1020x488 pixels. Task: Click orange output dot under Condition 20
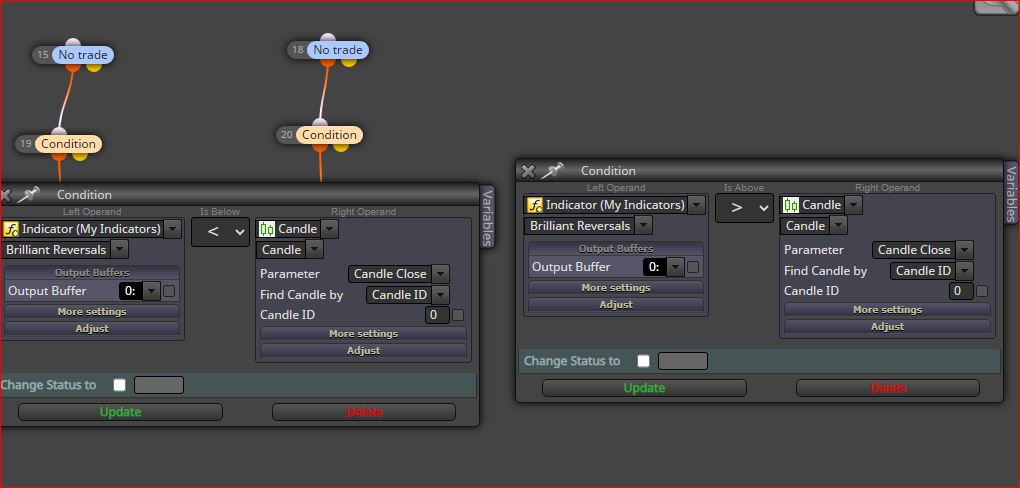click(x=319, y=146)
